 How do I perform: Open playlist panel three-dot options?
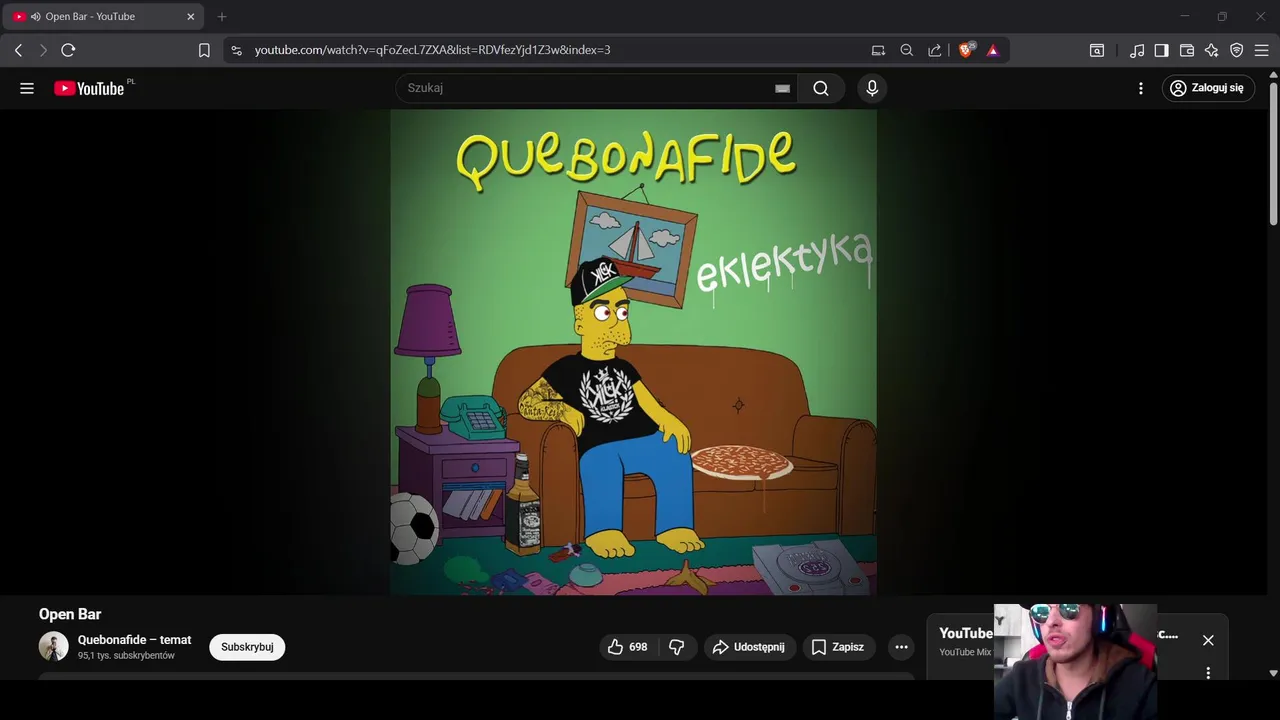[1208, 673]
